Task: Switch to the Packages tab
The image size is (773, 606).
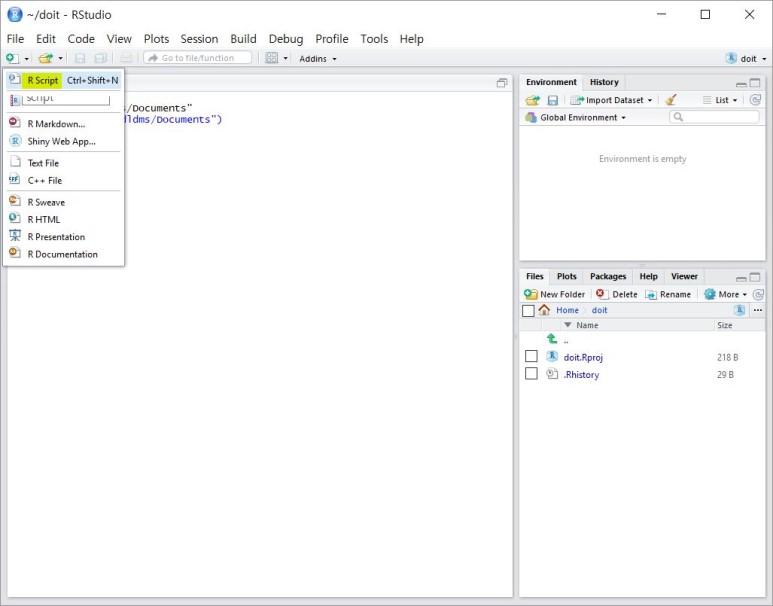Action: click(608, 277)
